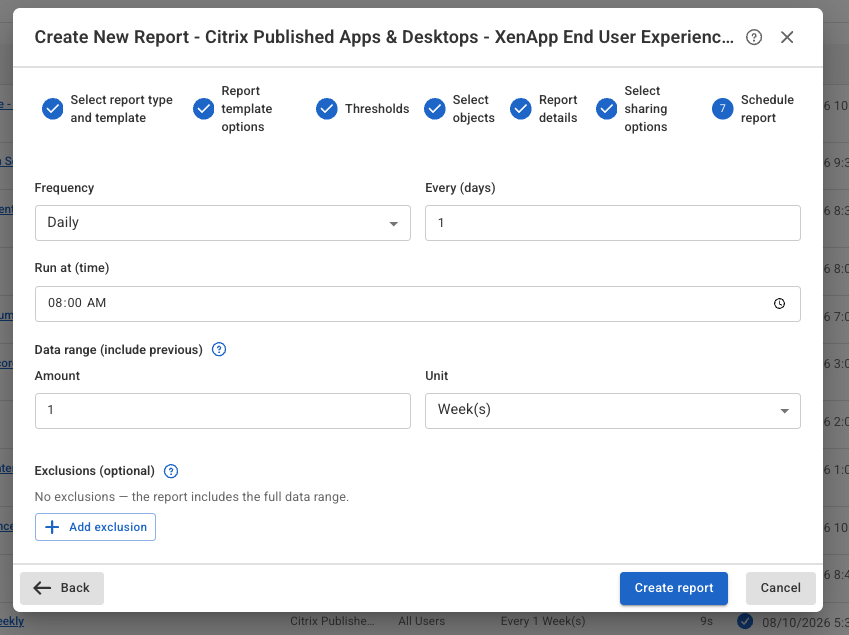The width and height of the screenshot is (849, 635).
Task: Click the 'Data range (include previous)' label
Action: [x=119, y=350]
